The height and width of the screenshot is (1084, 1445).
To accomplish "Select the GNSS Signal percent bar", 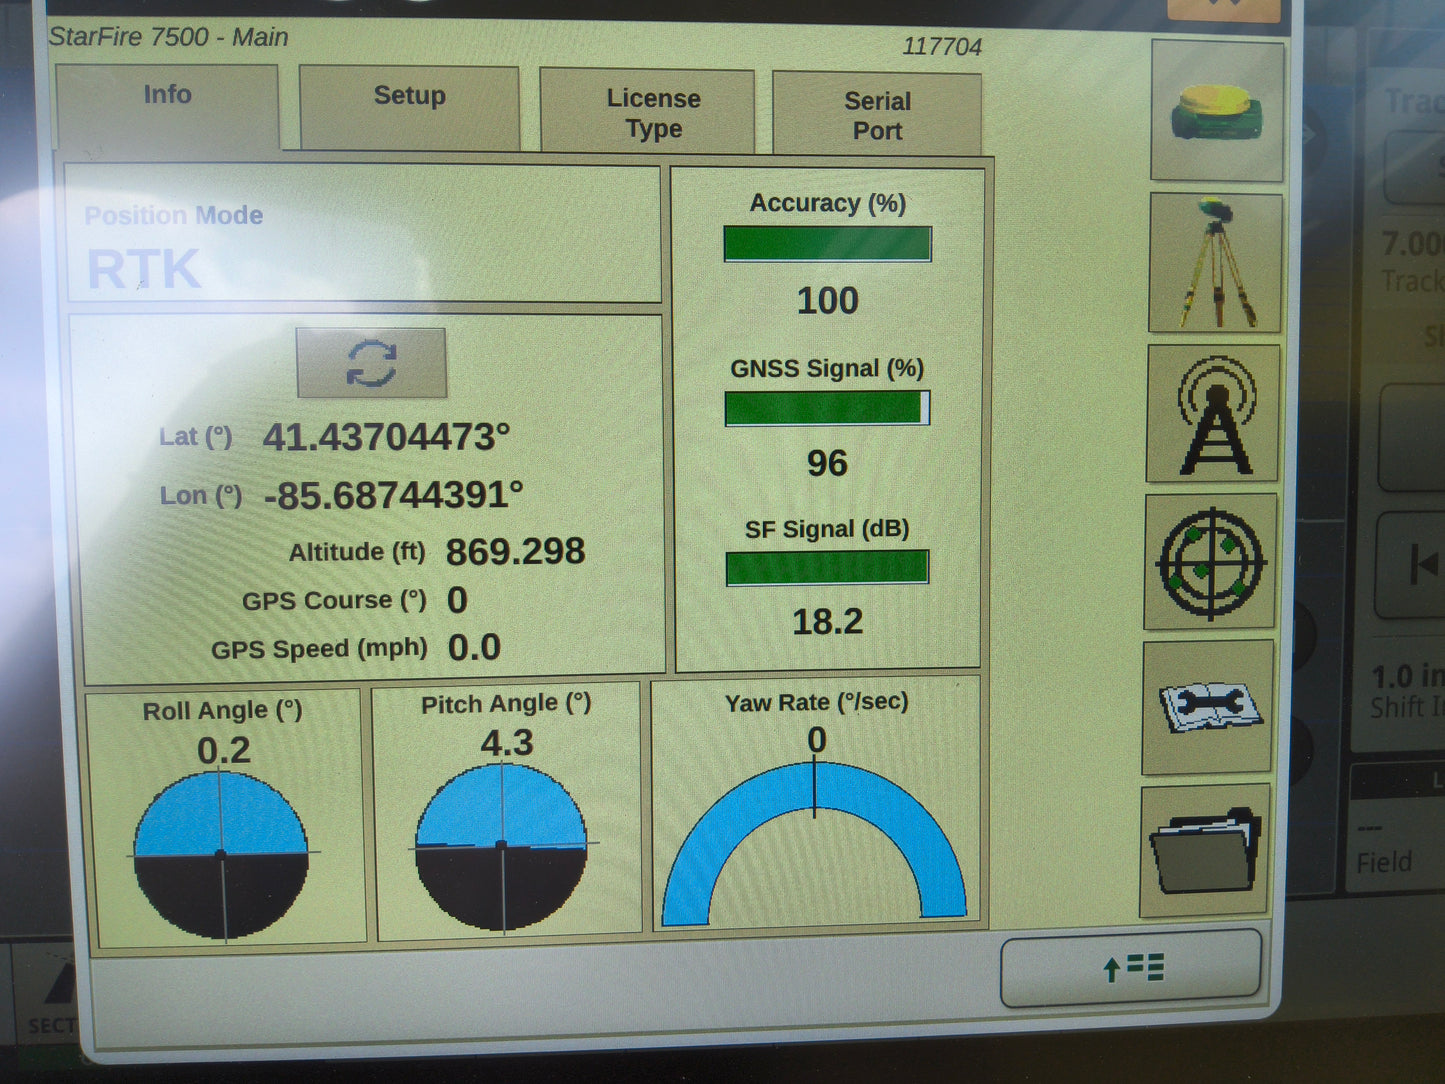I will (x=828, y=408).
